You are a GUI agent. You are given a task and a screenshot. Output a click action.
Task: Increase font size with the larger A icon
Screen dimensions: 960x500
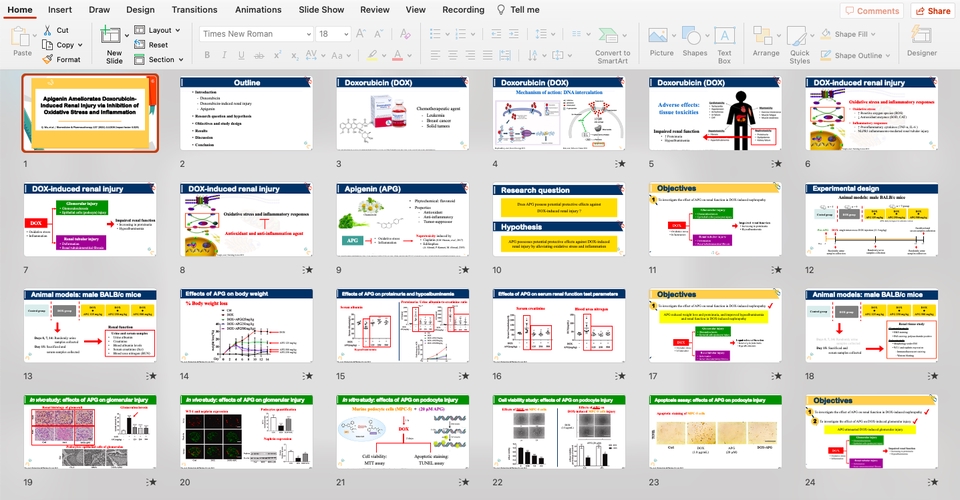(x=361, y=34)
